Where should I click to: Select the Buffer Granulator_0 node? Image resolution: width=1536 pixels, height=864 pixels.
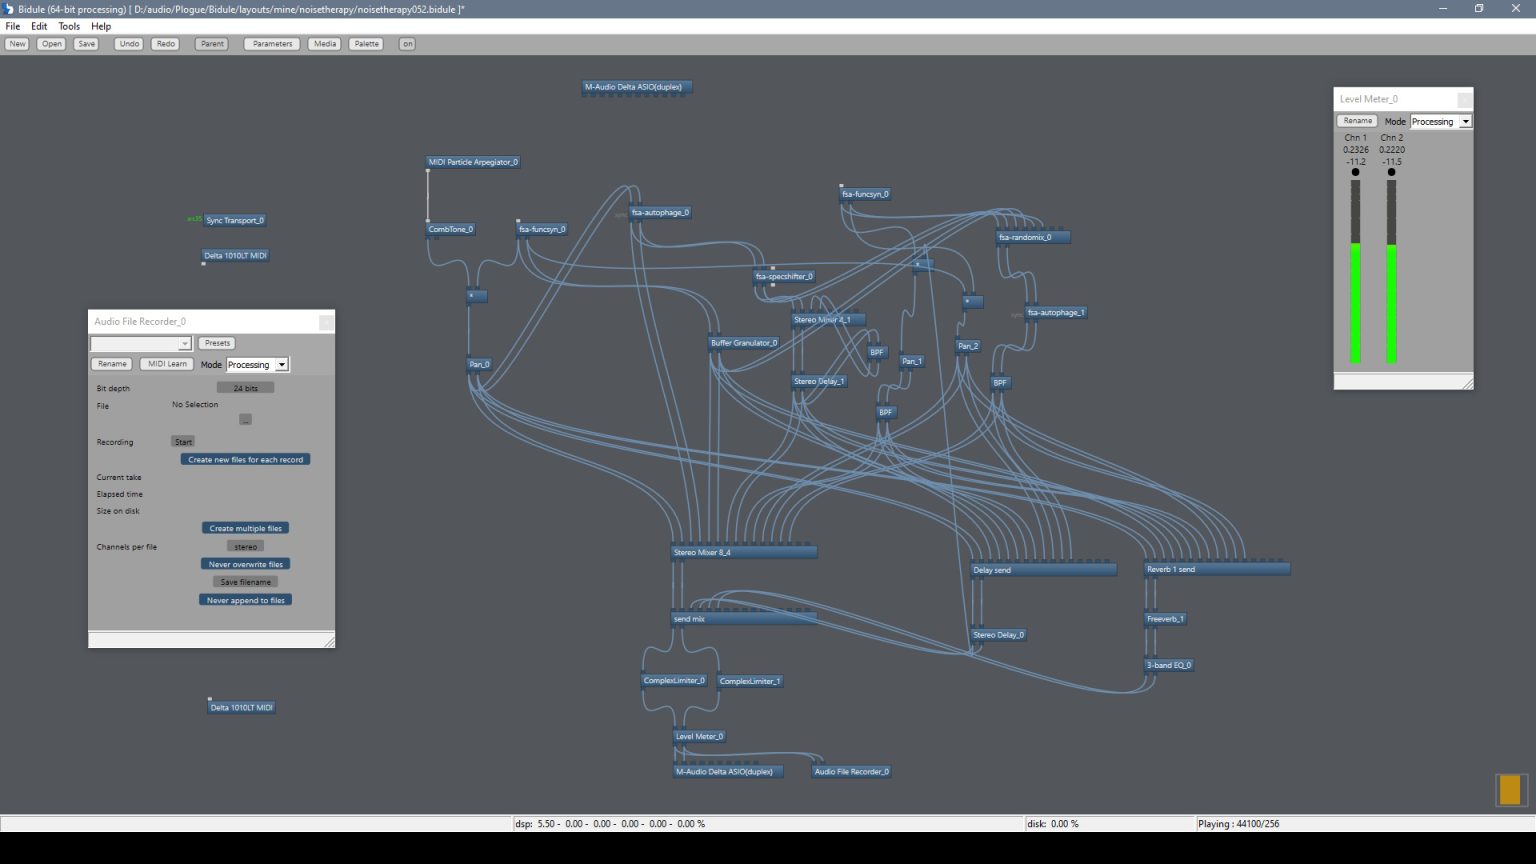(744, 343)
